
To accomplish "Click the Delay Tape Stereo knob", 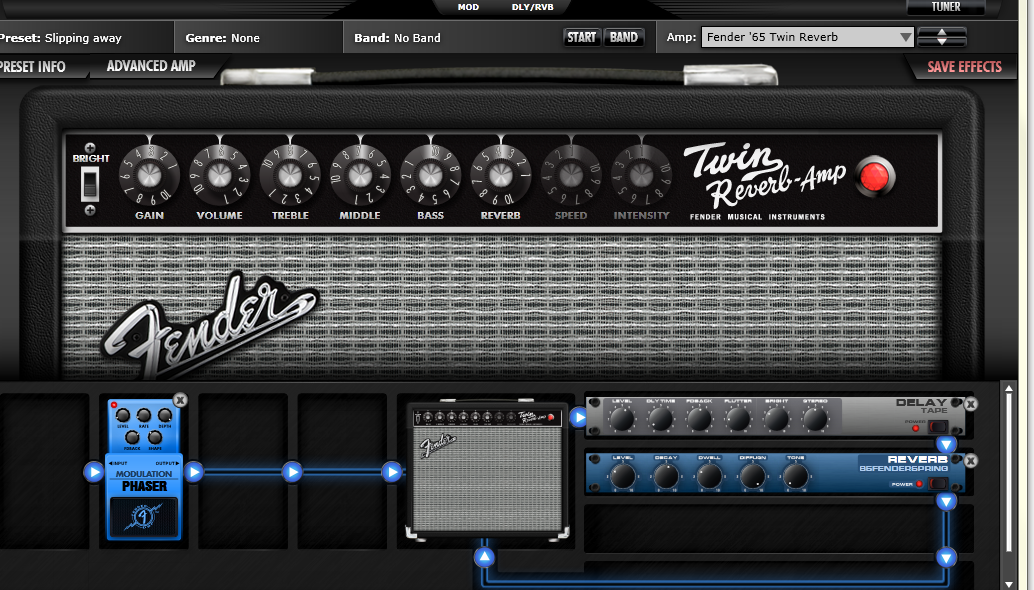I will click(816, 419).
